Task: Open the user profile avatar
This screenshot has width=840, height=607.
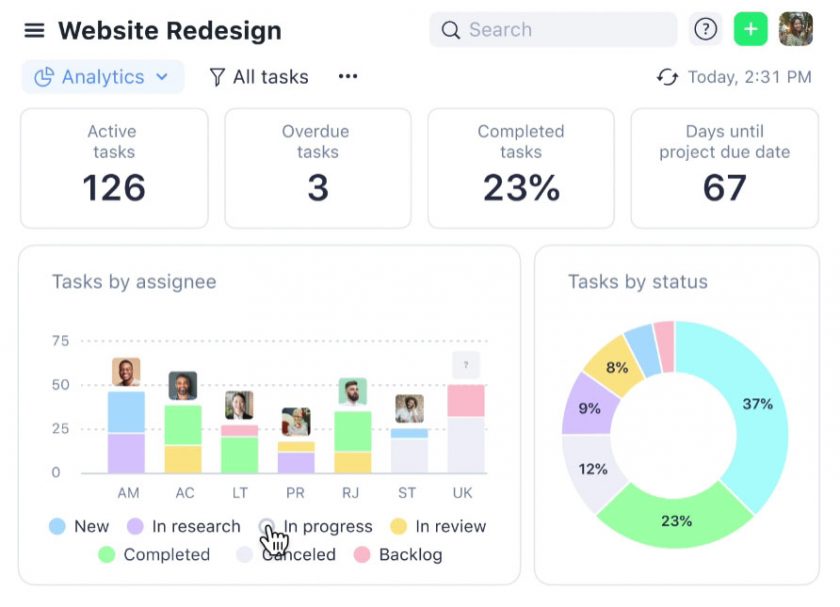Action: 796,30
